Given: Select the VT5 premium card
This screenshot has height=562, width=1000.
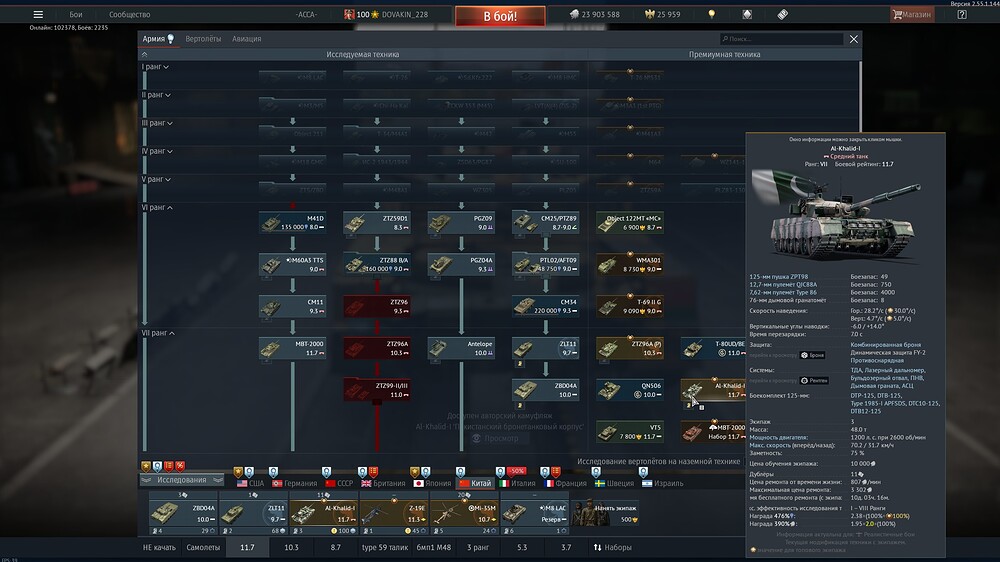Looking at the screenshot, I should coord(629,433).
